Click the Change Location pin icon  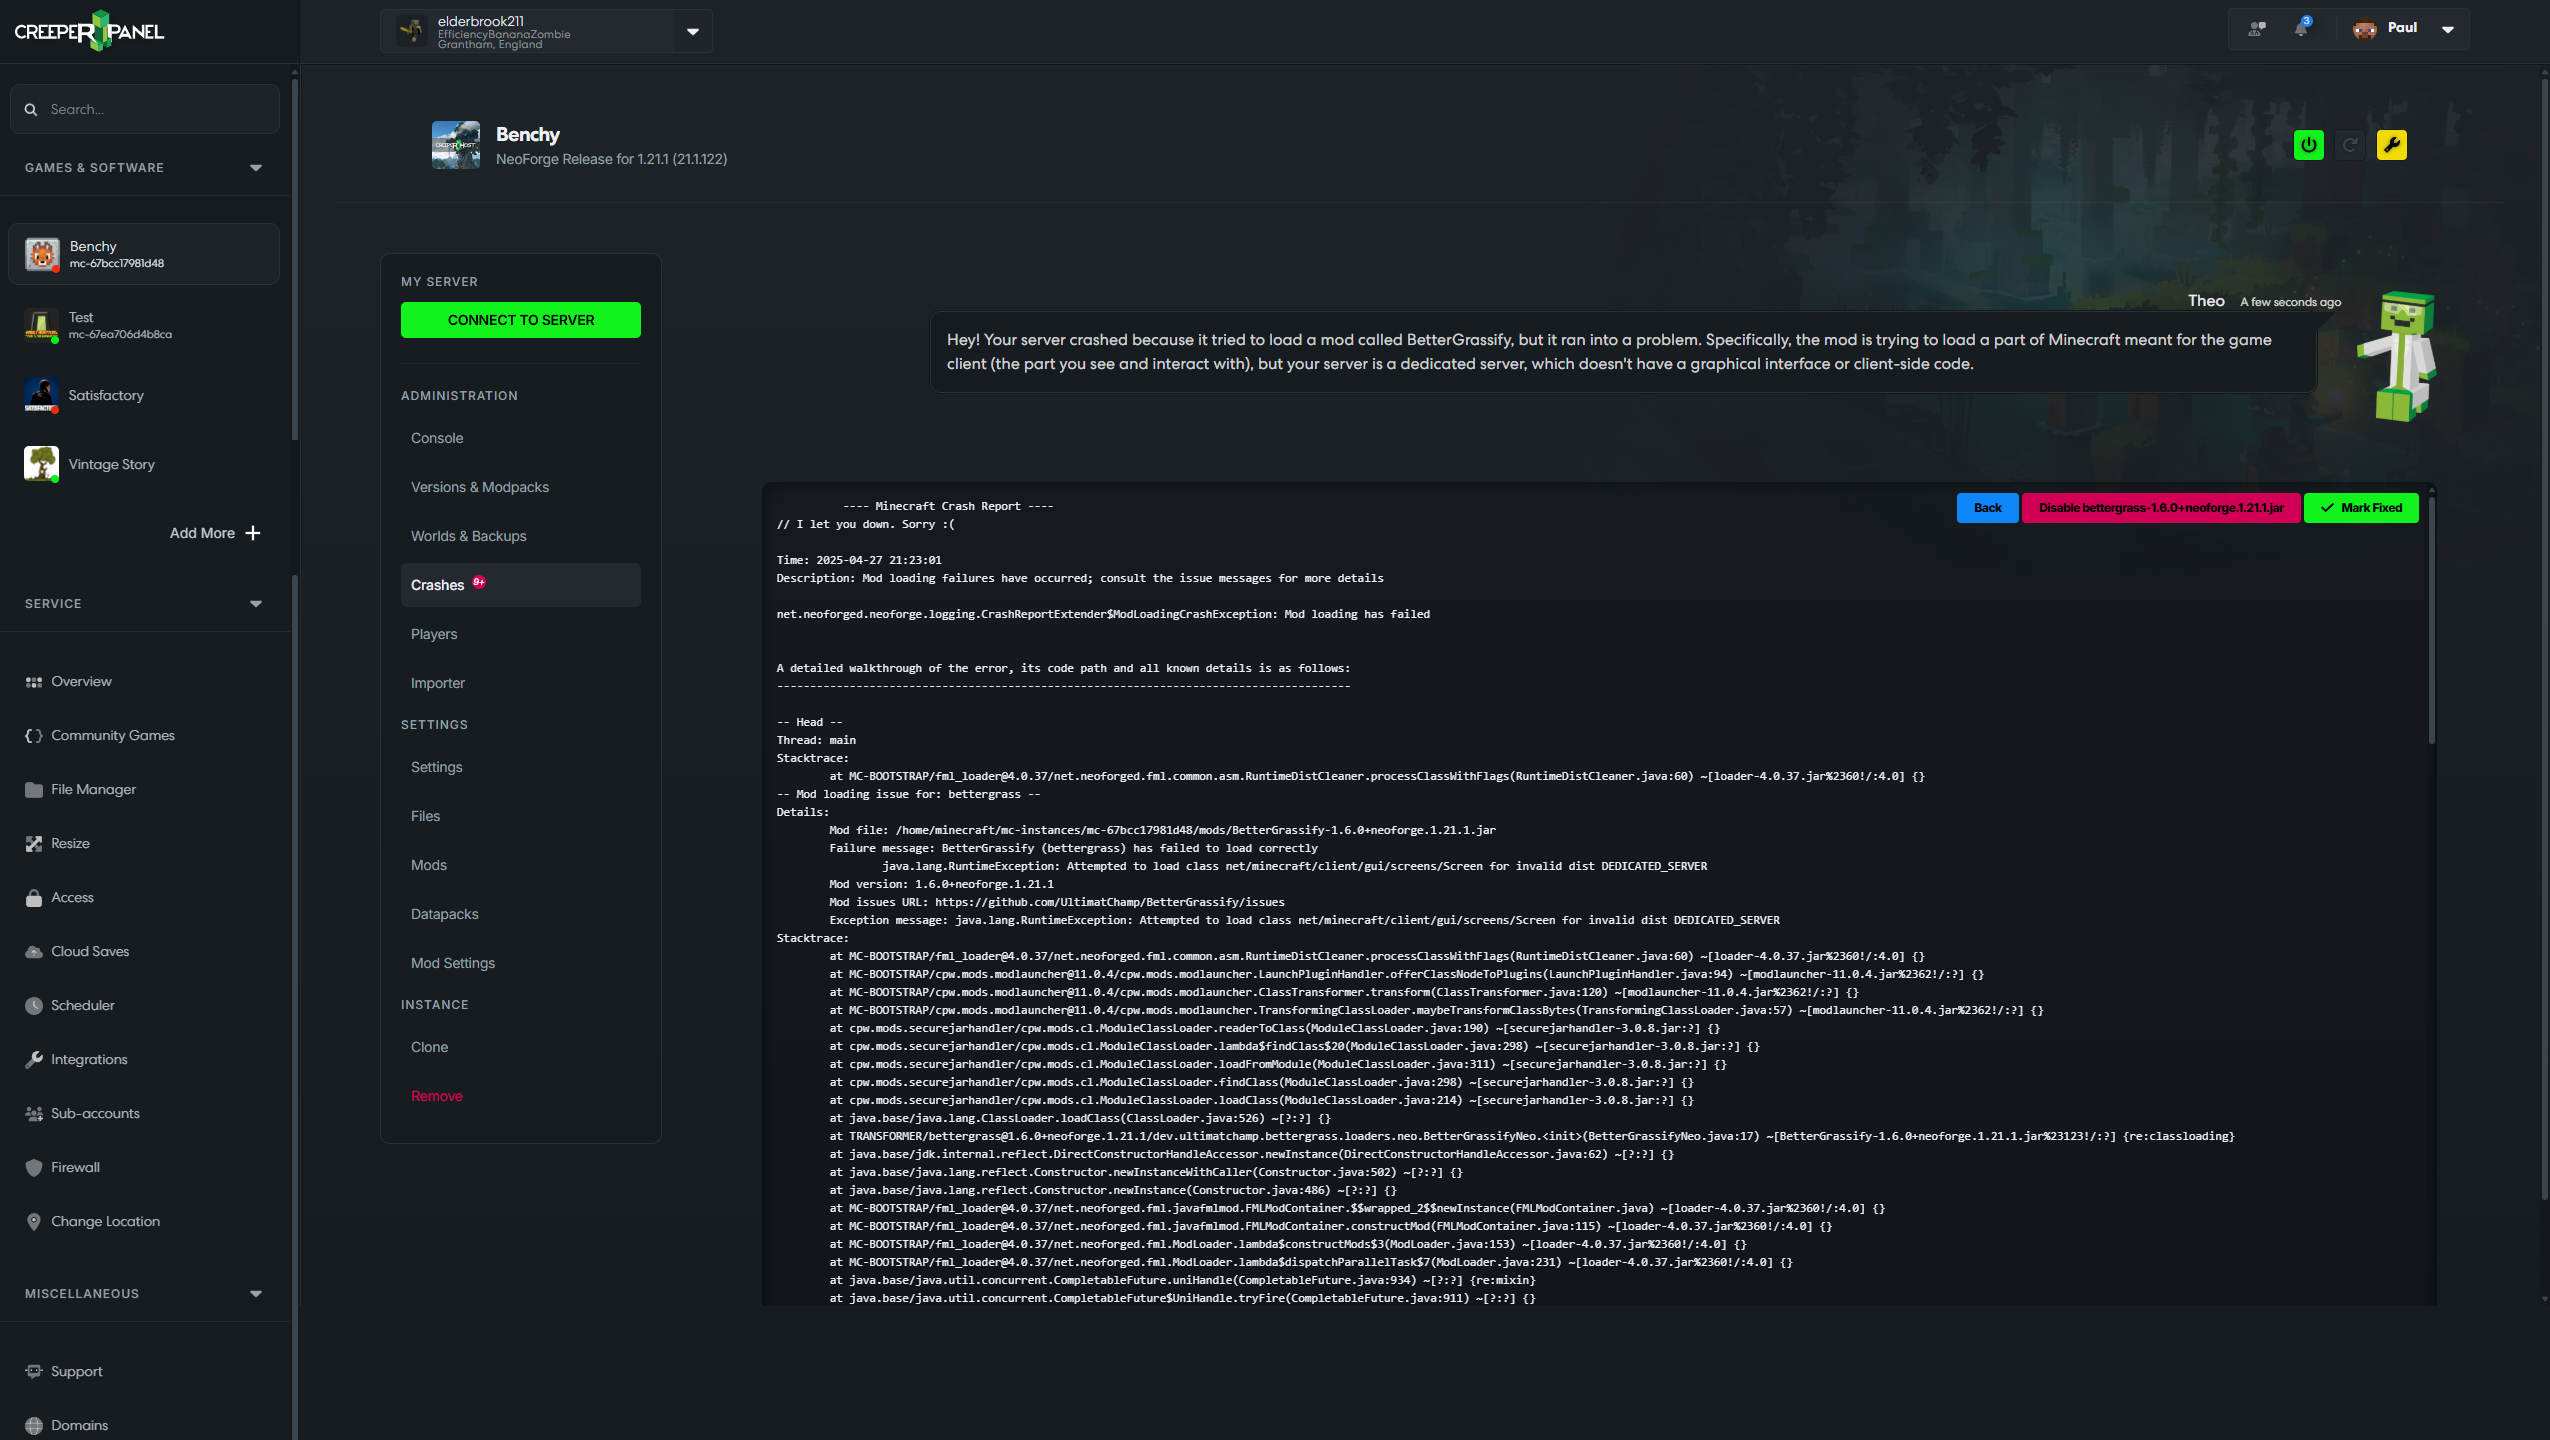34,1222
